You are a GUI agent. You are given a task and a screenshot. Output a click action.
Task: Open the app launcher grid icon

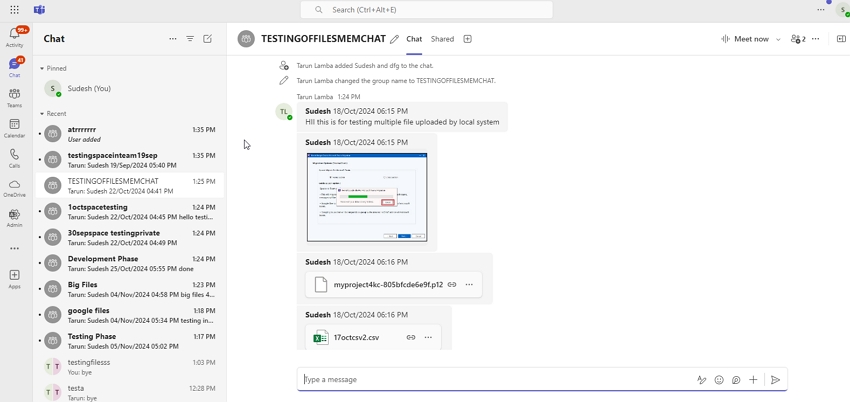click(15, 10)
